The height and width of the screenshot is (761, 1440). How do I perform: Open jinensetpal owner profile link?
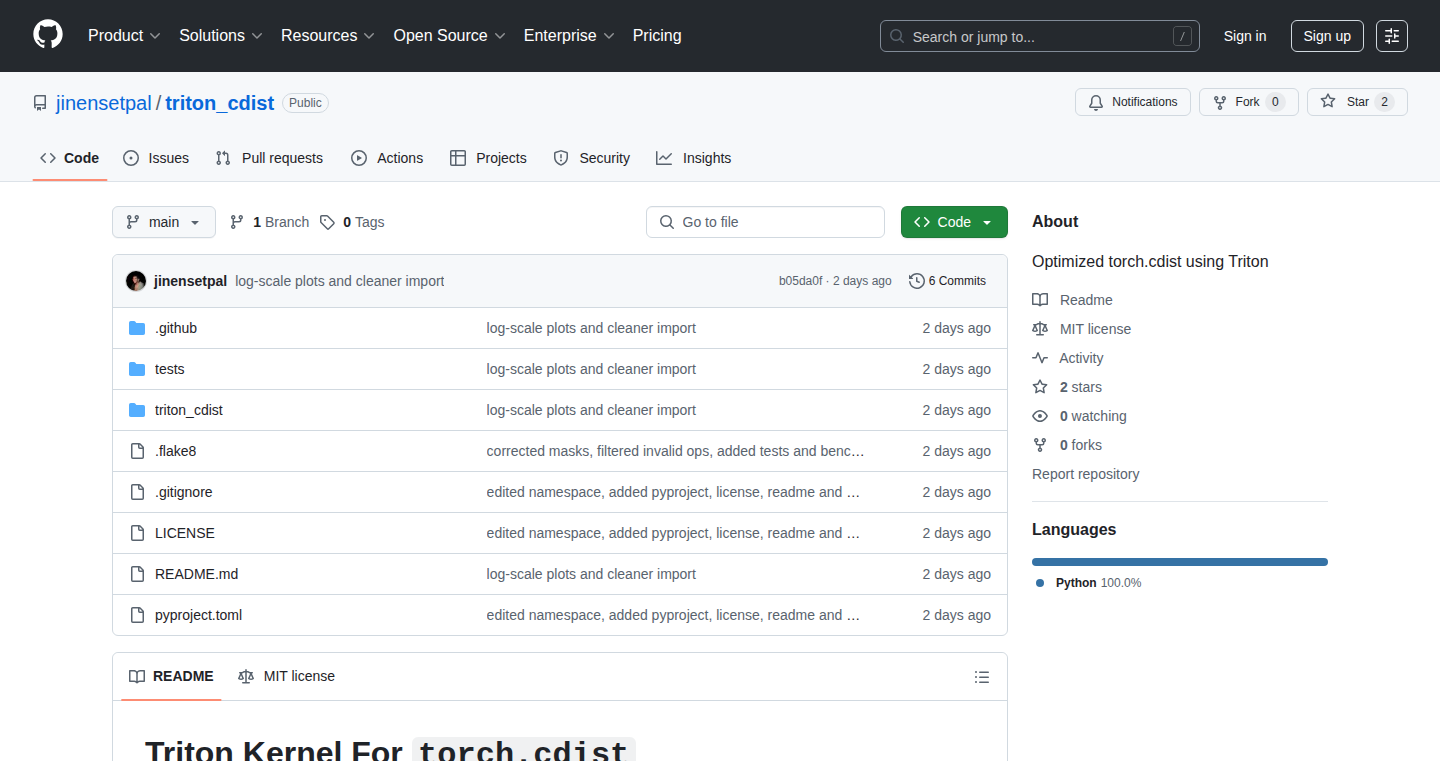point(104,103)
